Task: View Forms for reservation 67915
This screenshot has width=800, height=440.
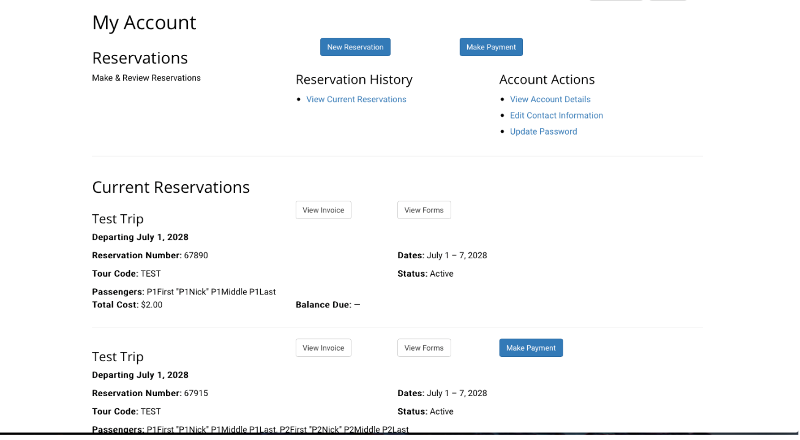Action: [x=424, y=348]
